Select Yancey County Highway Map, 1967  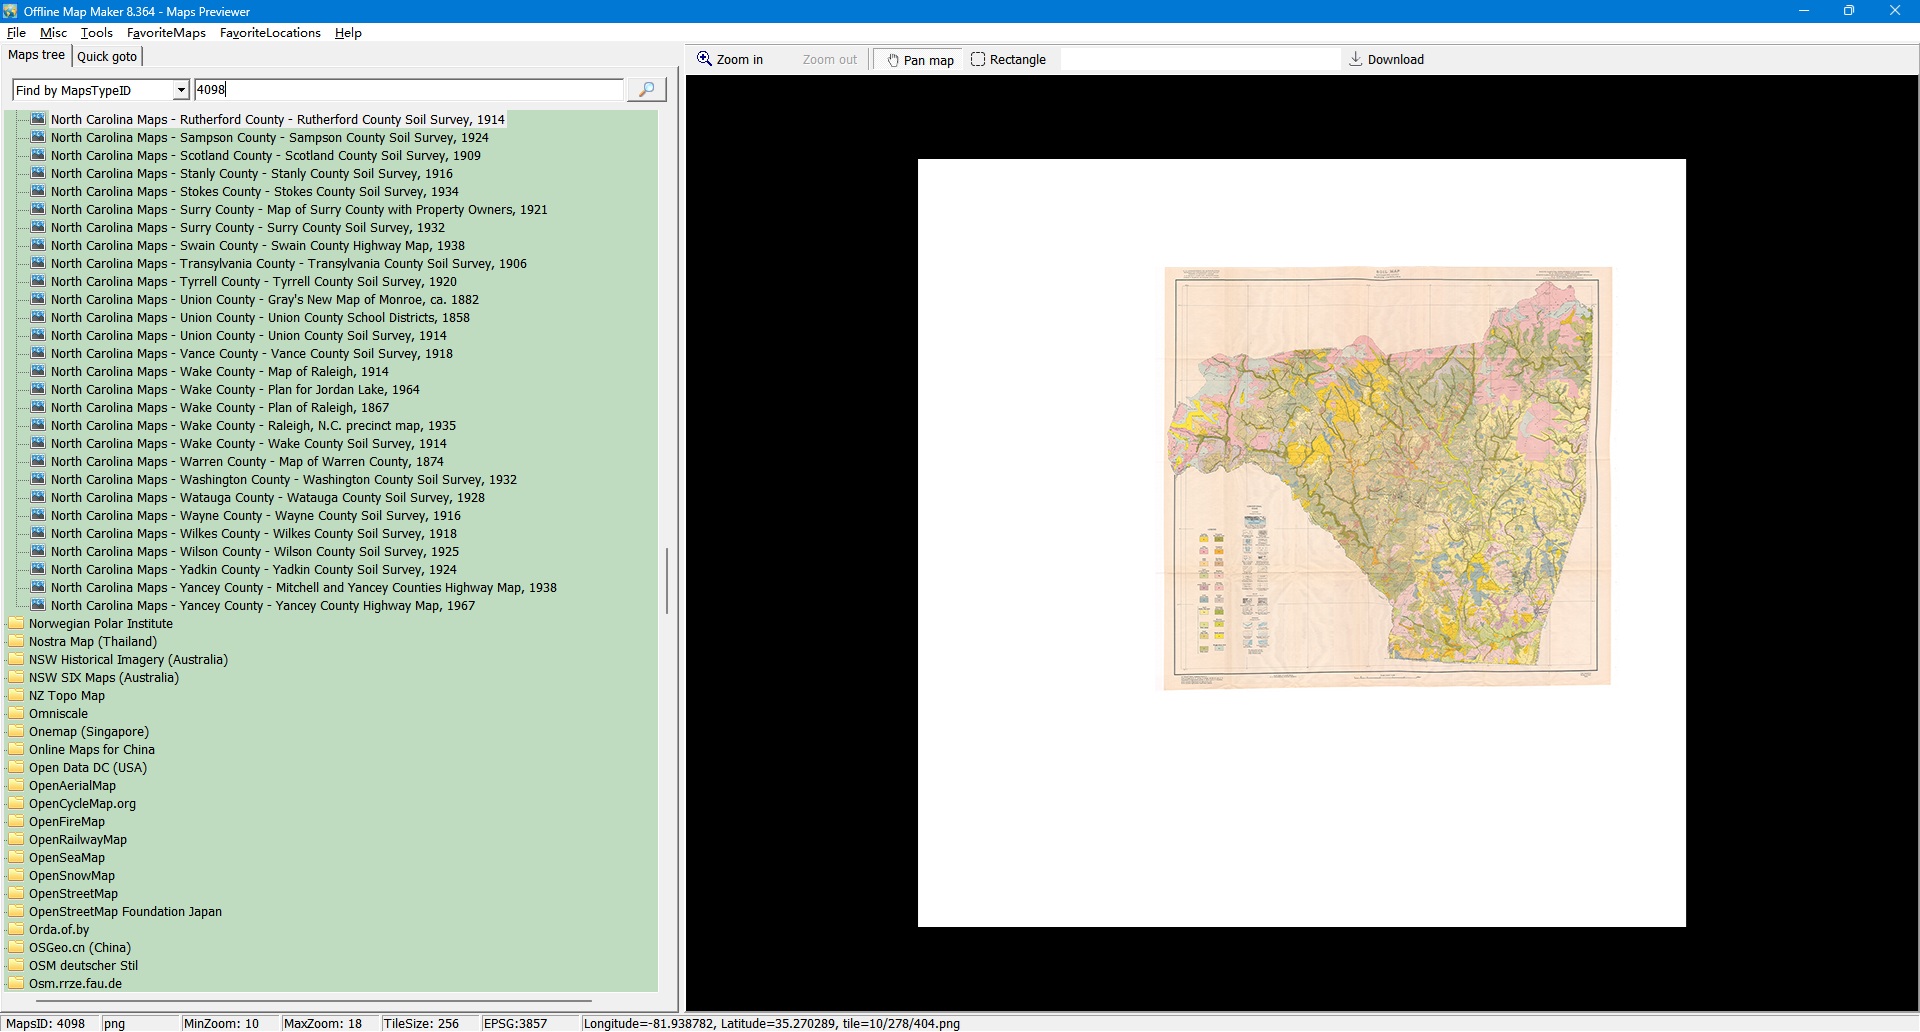(262, 606)
